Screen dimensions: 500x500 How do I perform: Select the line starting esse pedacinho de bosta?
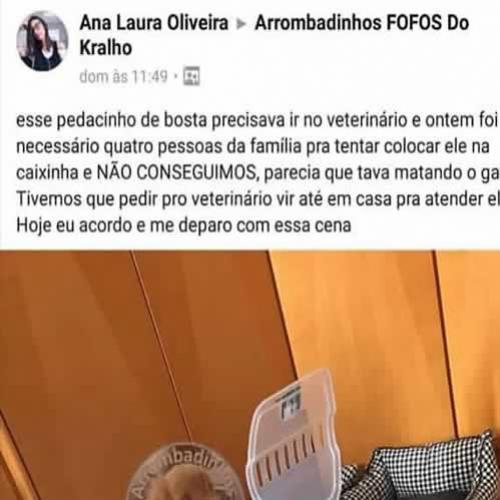[x=257, y=120]
